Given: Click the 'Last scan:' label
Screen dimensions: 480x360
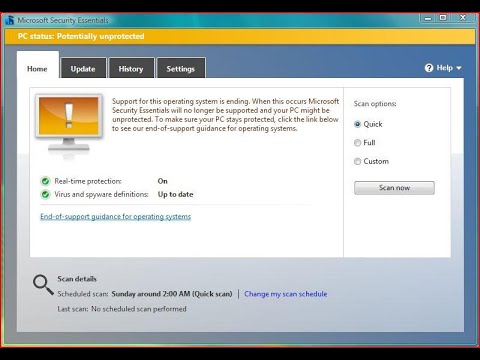Looking at the screenshot, I should (x=73, y=309).
